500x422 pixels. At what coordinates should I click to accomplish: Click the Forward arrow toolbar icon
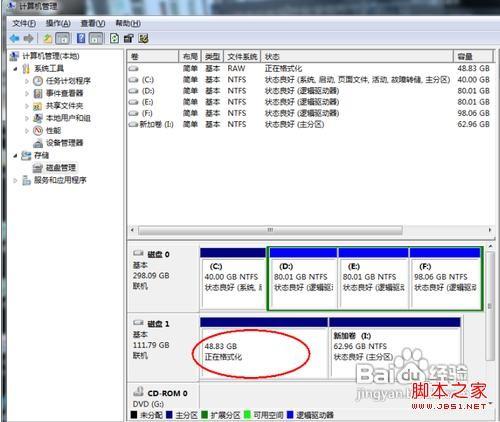click(28, 39)
